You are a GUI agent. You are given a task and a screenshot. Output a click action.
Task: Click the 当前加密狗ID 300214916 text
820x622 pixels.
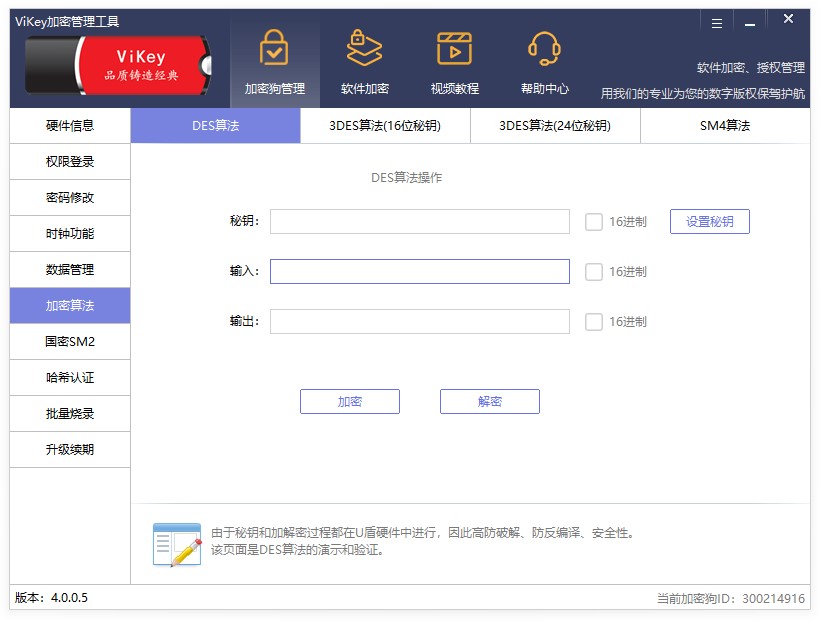731,598
